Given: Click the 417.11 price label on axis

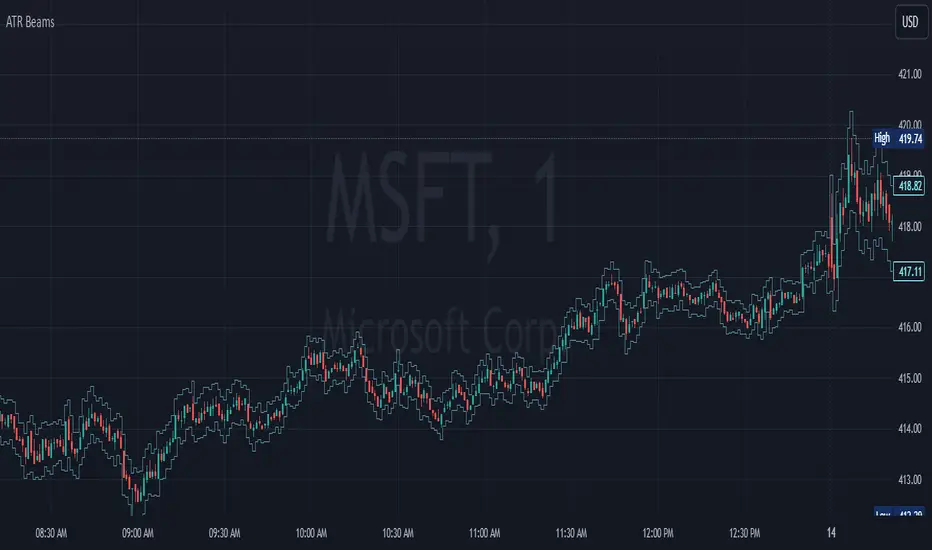Looking at the screenshot, I should click(x=910, y=271).
